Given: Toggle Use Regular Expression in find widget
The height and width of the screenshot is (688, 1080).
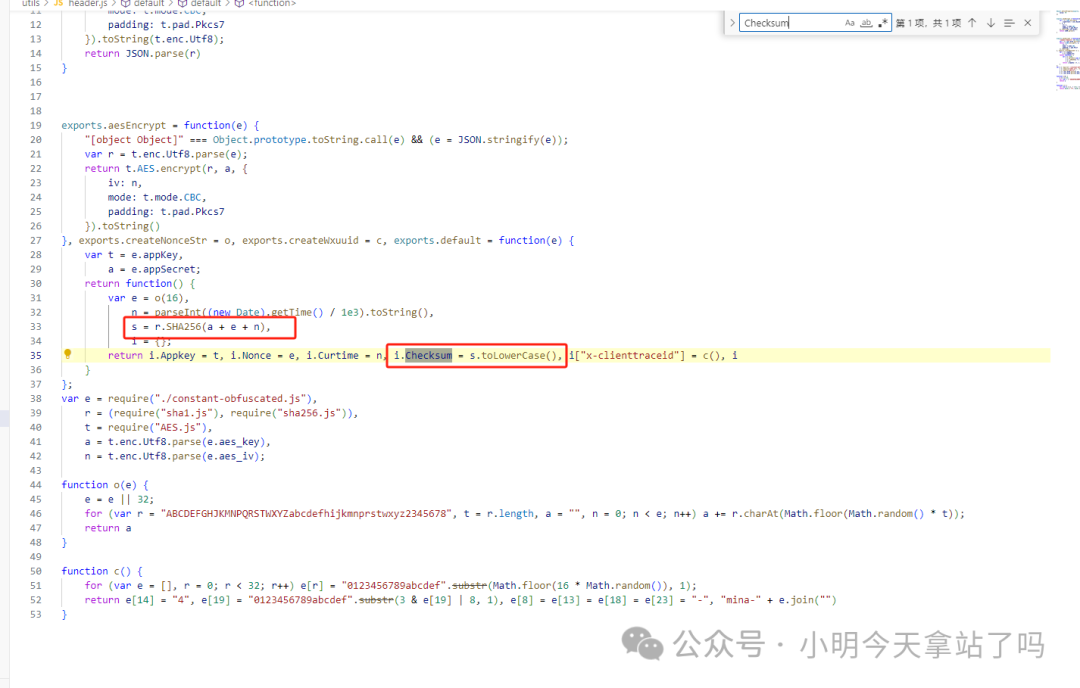Looking at the screenshot, I should click(x=882, y=23).
